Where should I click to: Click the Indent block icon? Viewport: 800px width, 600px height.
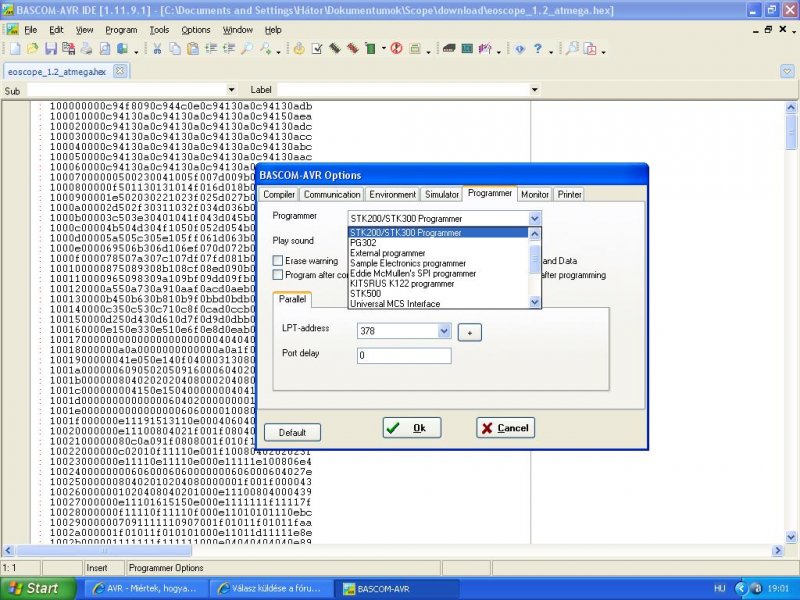tap(211, 49)
